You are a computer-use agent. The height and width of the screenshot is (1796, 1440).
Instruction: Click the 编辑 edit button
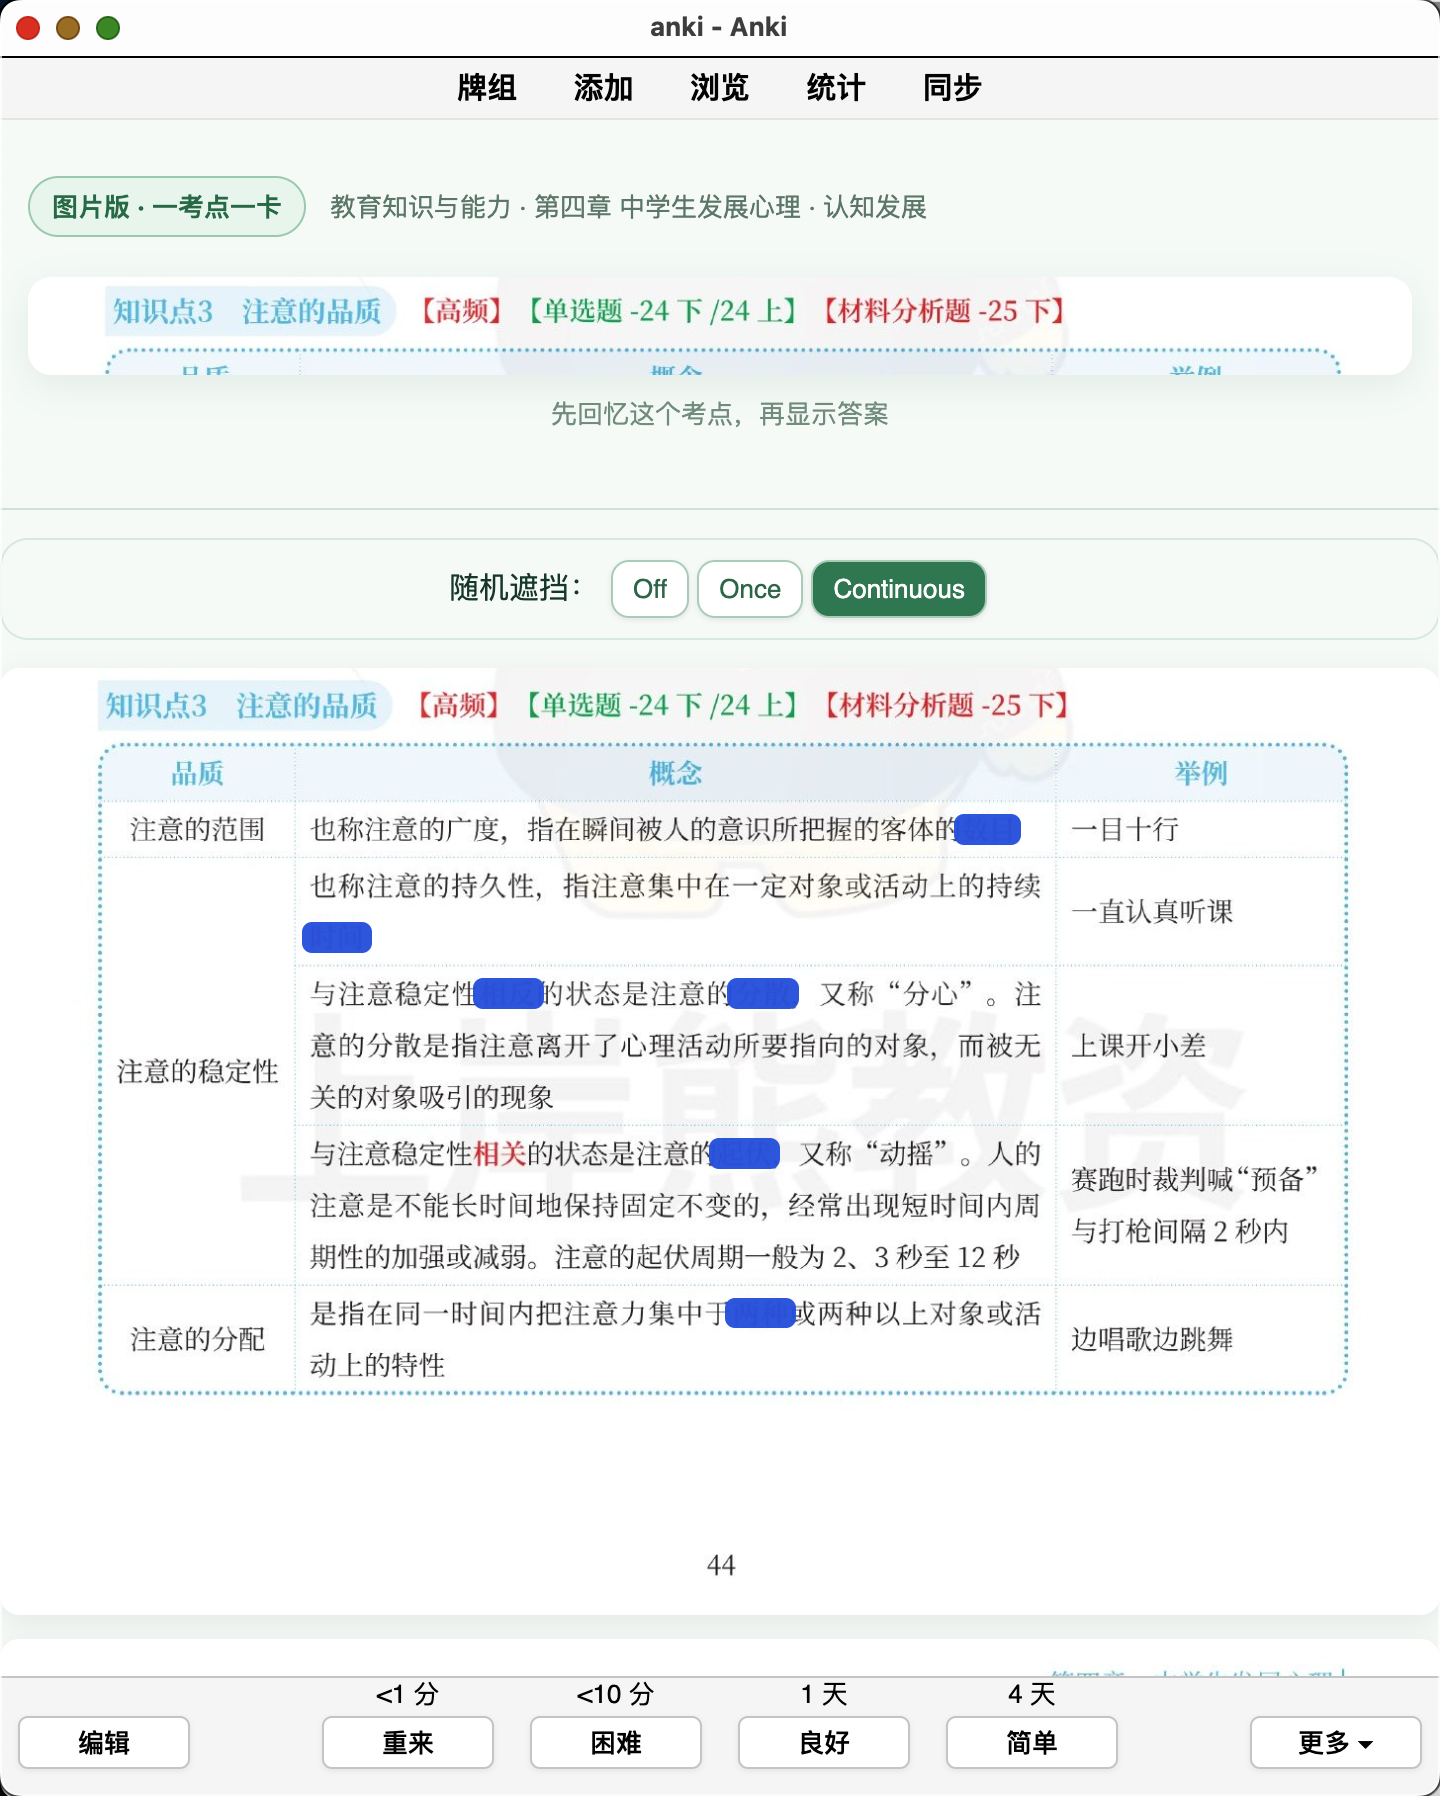click(104, 1743)
